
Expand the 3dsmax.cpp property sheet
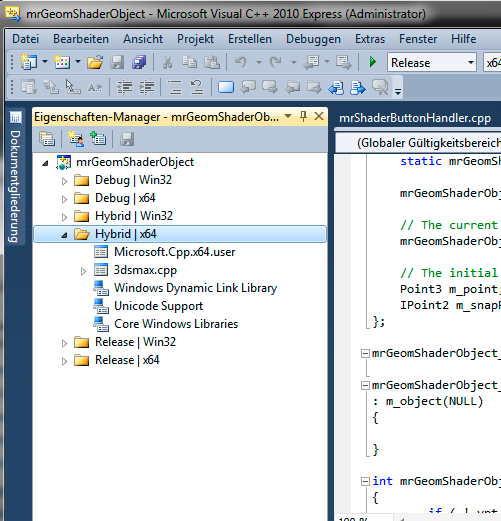pyautogui.click(x=83, y=271)
